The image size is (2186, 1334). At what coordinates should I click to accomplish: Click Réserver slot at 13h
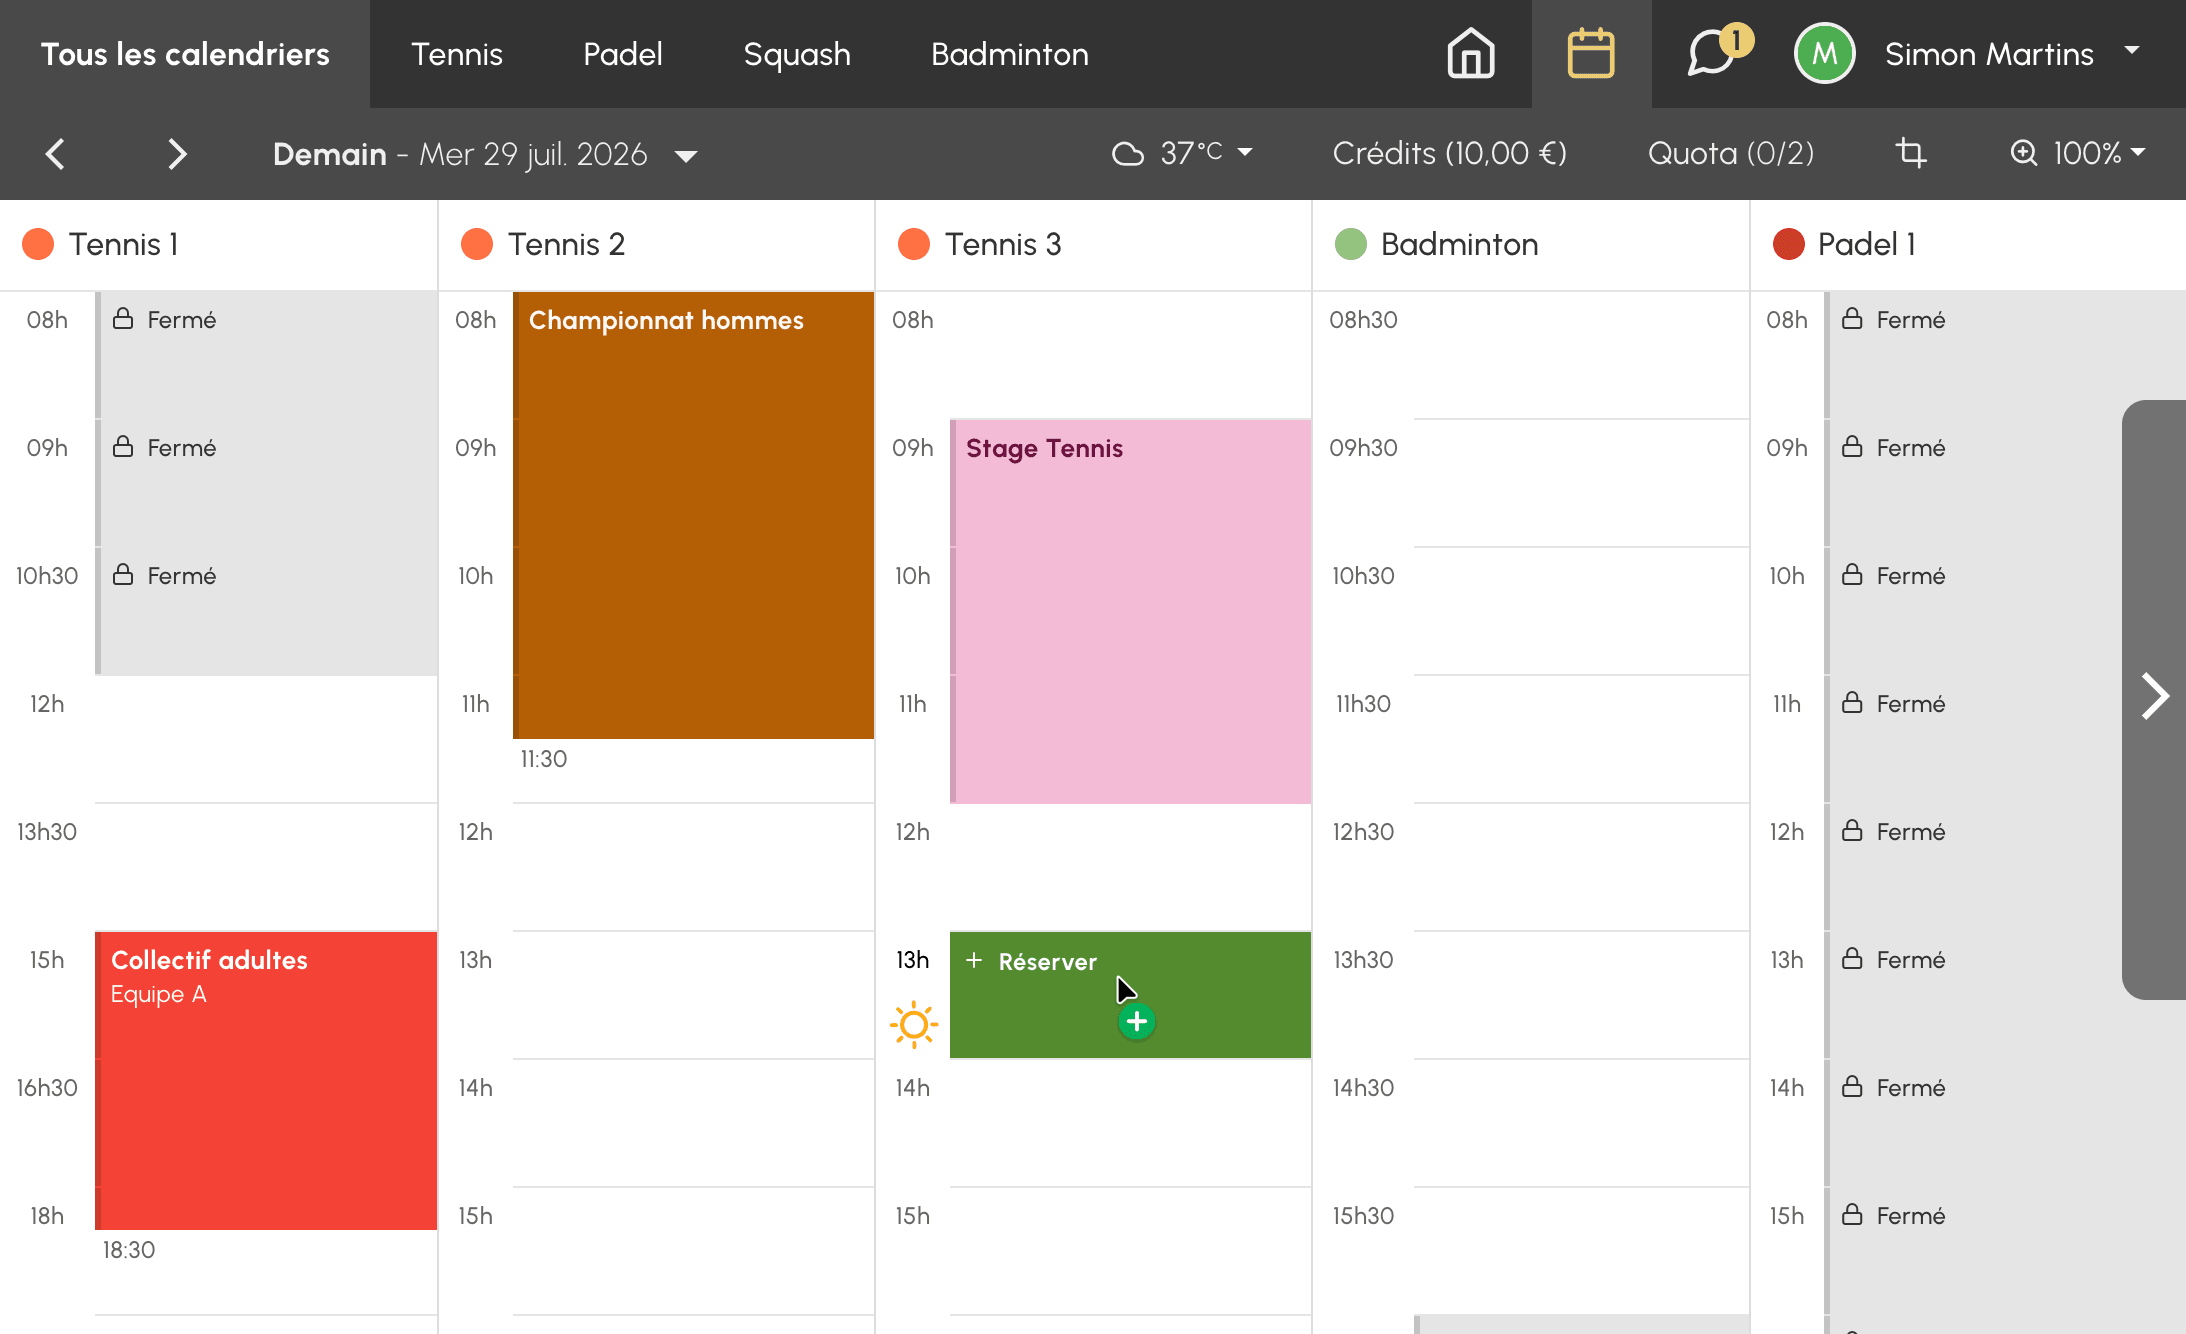tap(1130, 995)
